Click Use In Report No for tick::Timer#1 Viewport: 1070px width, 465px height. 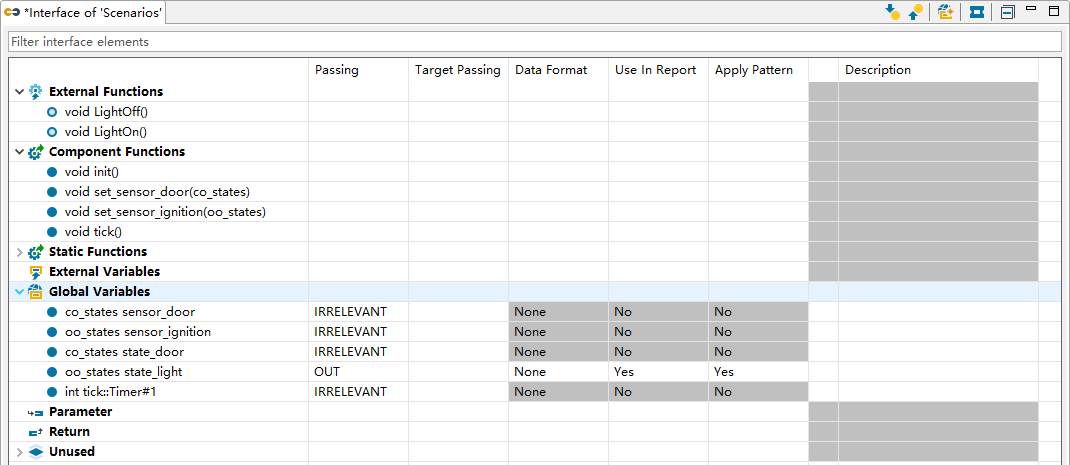coord(658,392)
